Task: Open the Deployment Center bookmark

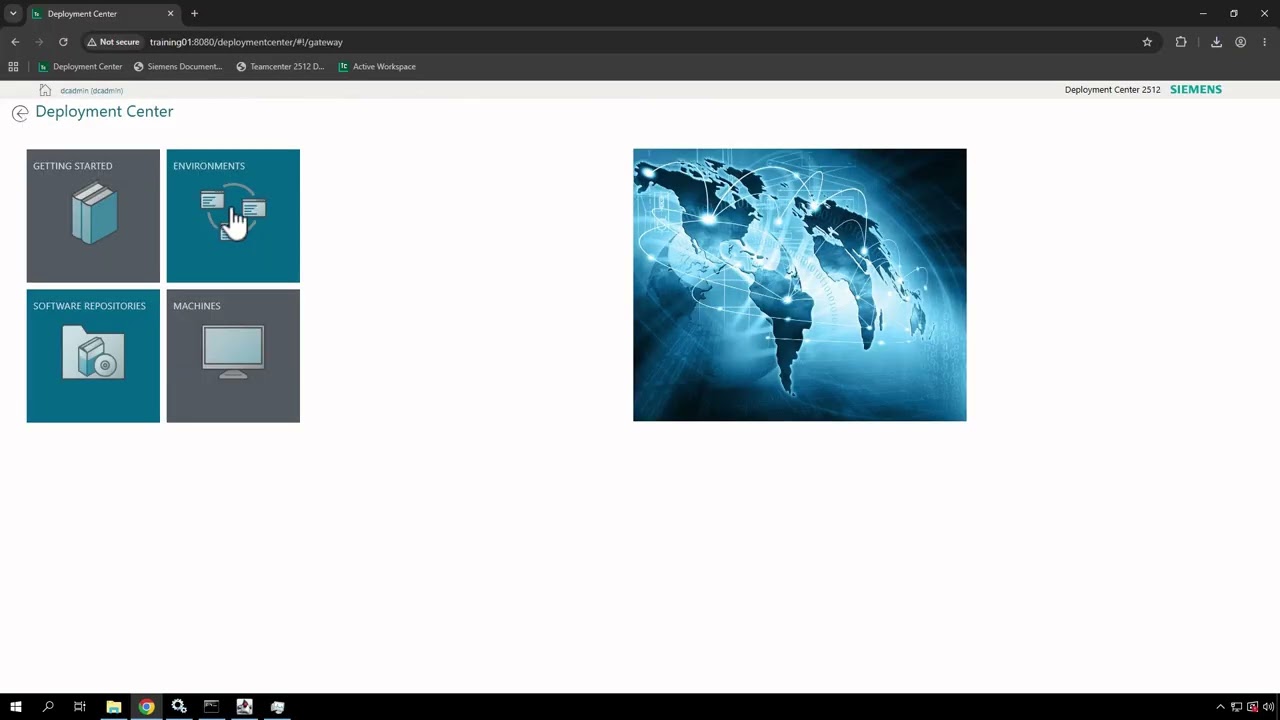Action: coord(80,67)
